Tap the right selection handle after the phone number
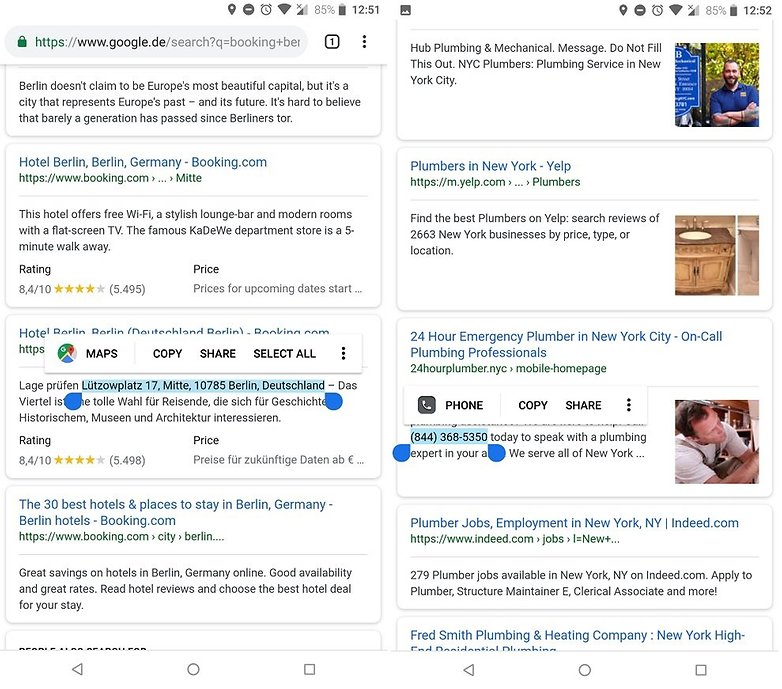 [497, 453]
